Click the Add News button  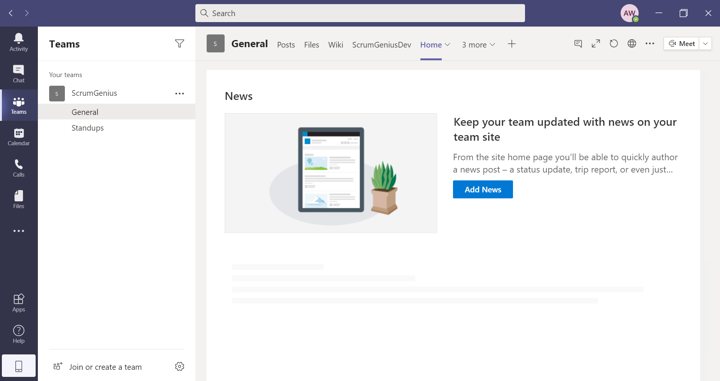click(x=483, y=189)
